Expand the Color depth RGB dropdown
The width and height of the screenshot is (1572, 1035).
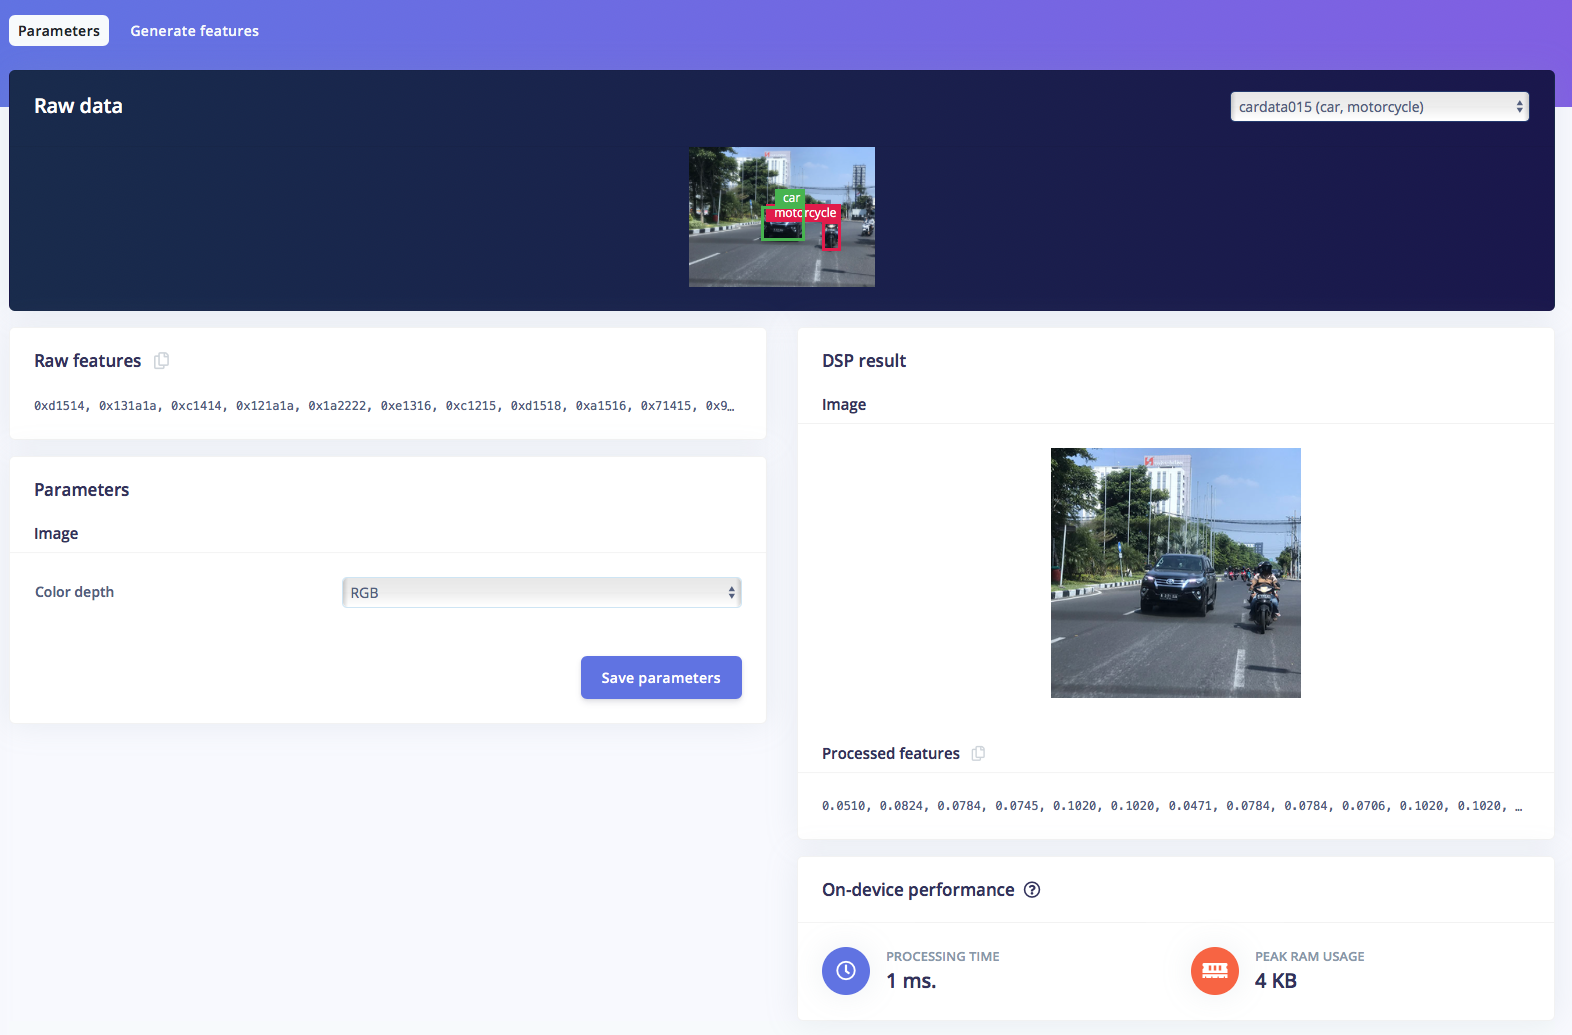[541, 593]
